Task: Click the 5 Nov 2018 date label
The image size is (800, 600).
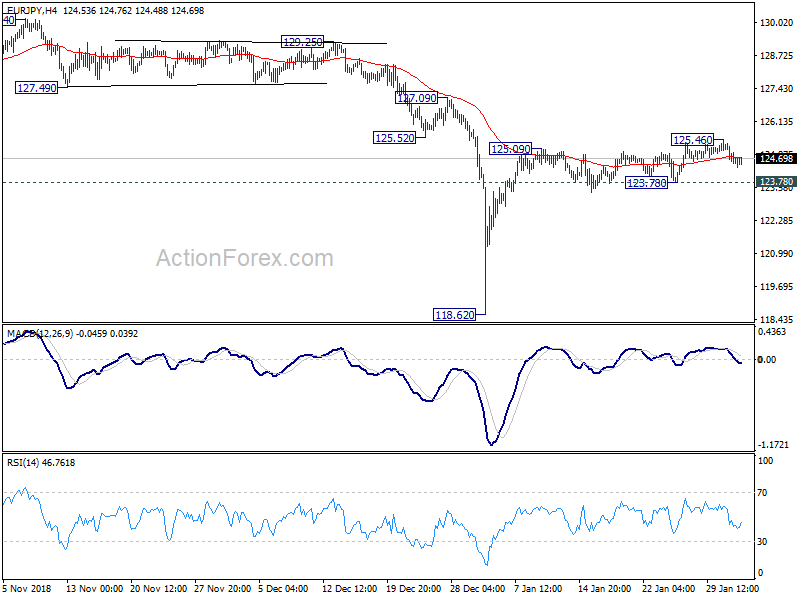Action: pos(27,589)
